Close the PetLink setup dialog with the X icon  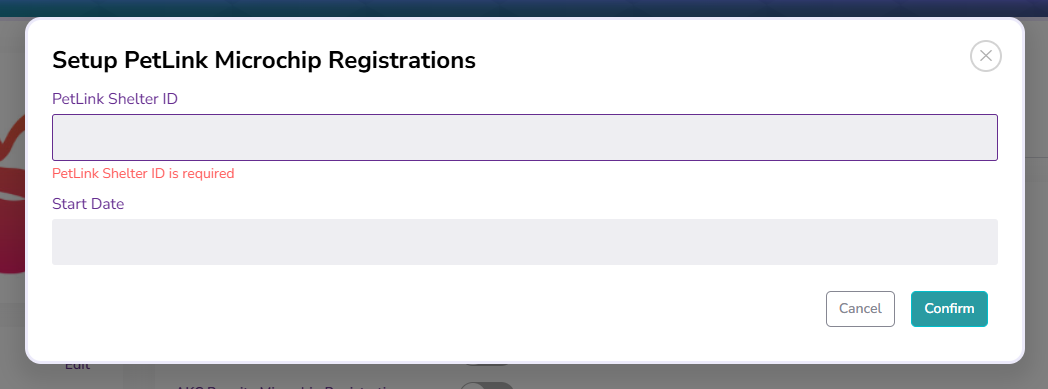click(985, 56)
